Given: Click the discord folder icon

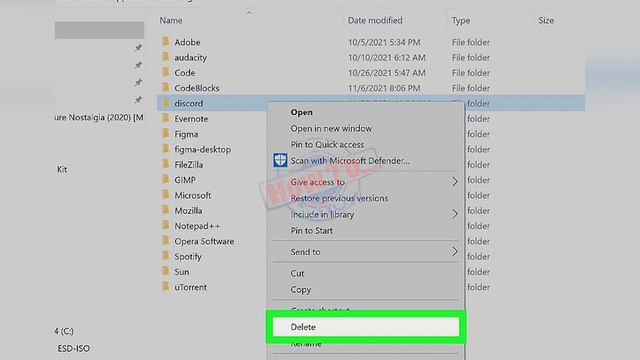Looking at the screenshot, I should point(165,103).
